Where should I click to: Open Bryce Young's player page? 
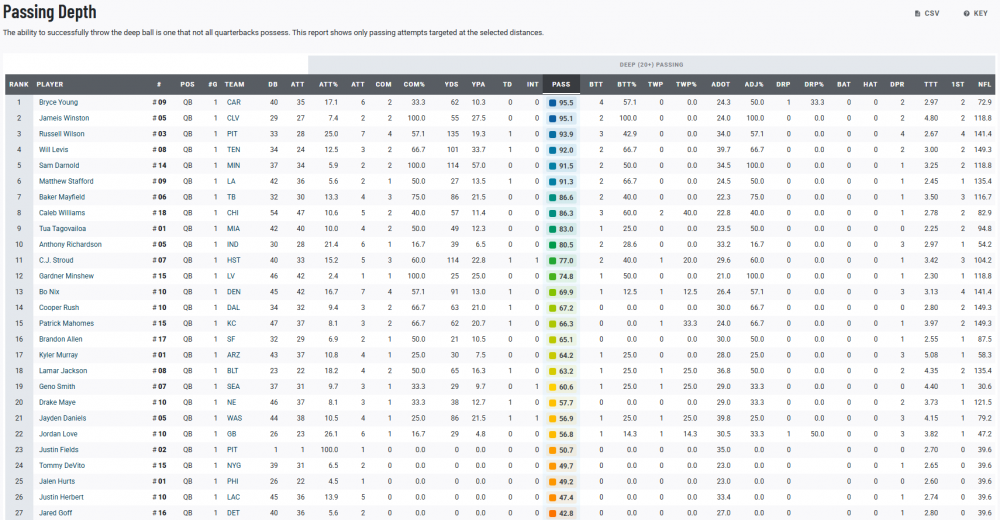coord(58,103)
